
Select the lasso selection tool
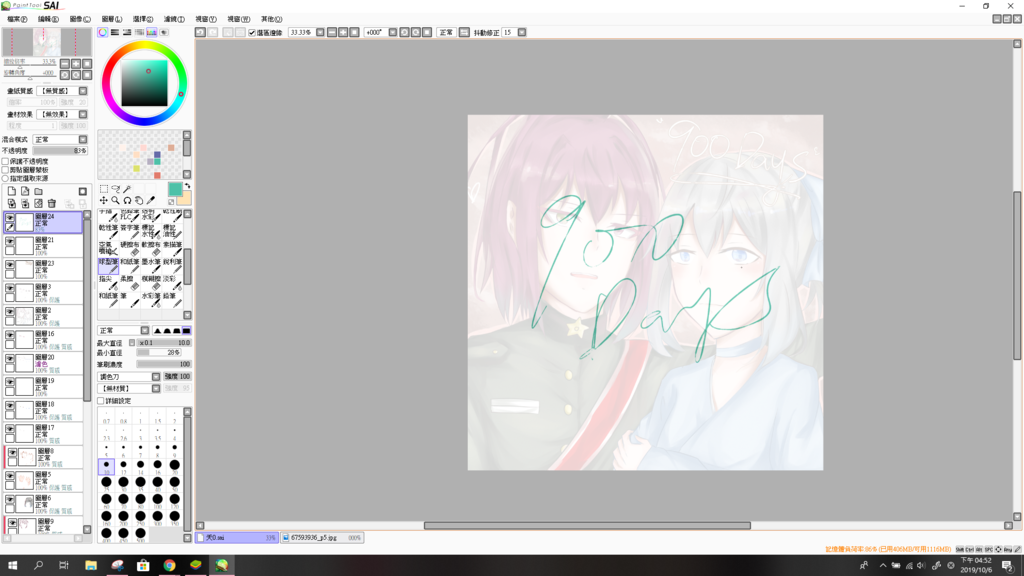pos(116,189)
